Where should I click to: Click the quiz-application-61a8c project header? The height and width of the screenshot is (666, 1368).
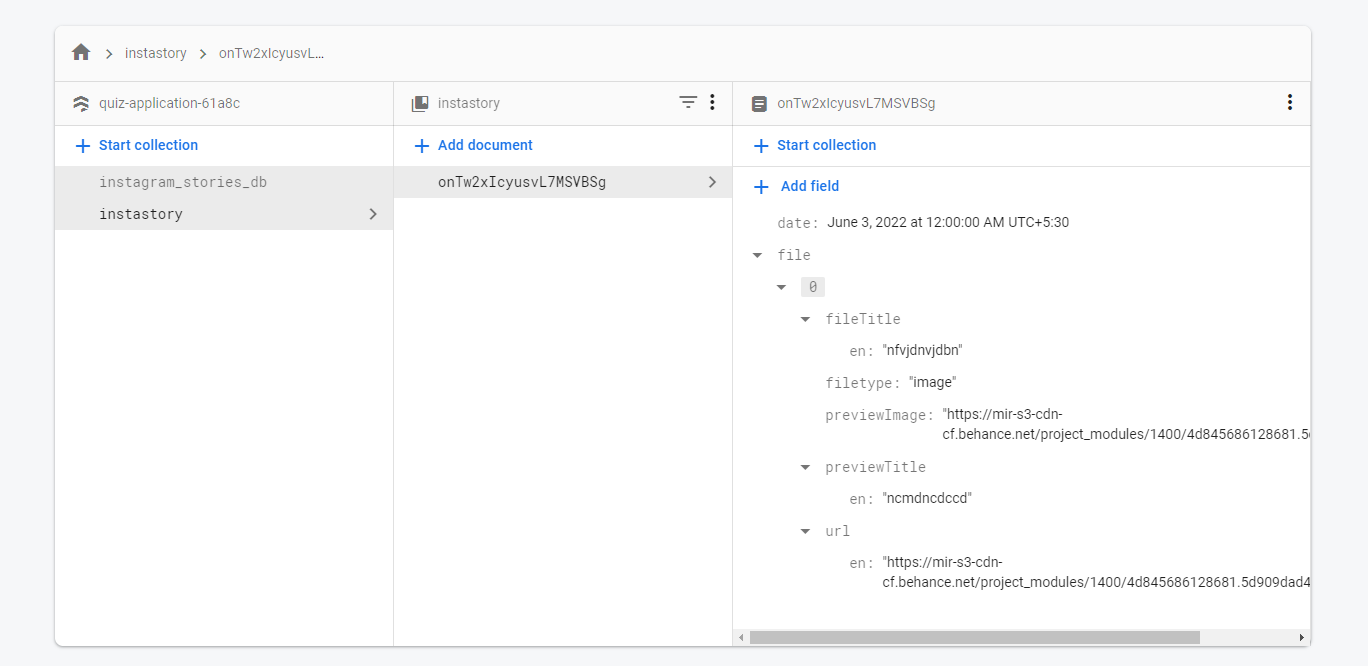[169, 103]
